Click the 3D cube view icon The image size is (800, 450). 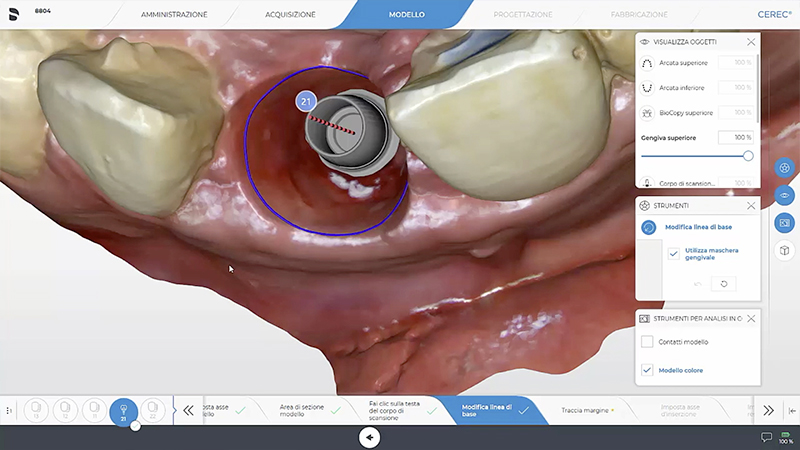click(x=785, y=250)
